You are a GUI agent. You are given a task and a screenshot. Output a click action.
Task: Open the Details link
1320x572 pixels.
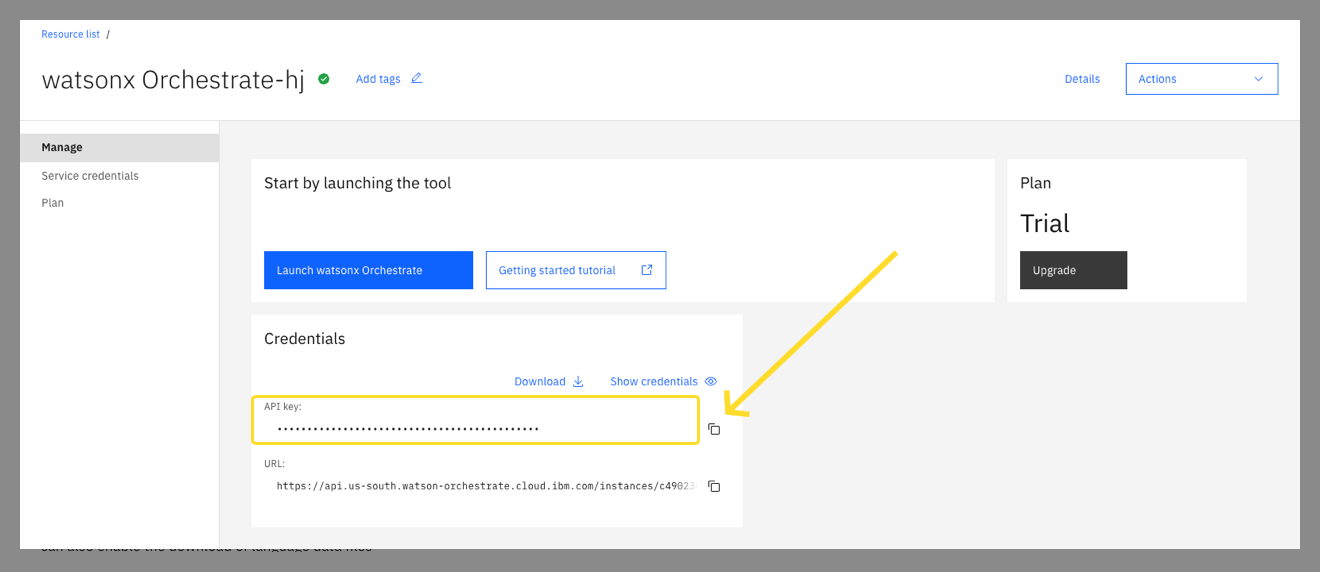coord(1082,79)
